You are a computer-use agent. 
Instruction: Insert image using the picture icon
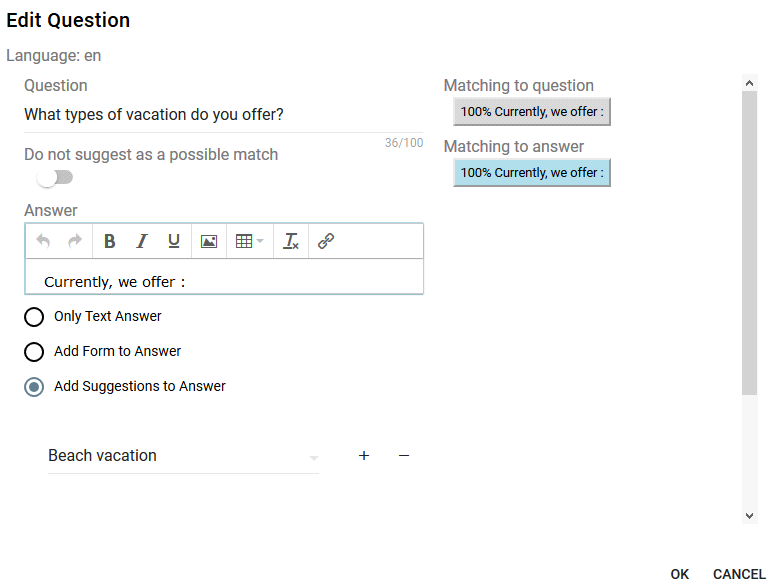[209, 241]
